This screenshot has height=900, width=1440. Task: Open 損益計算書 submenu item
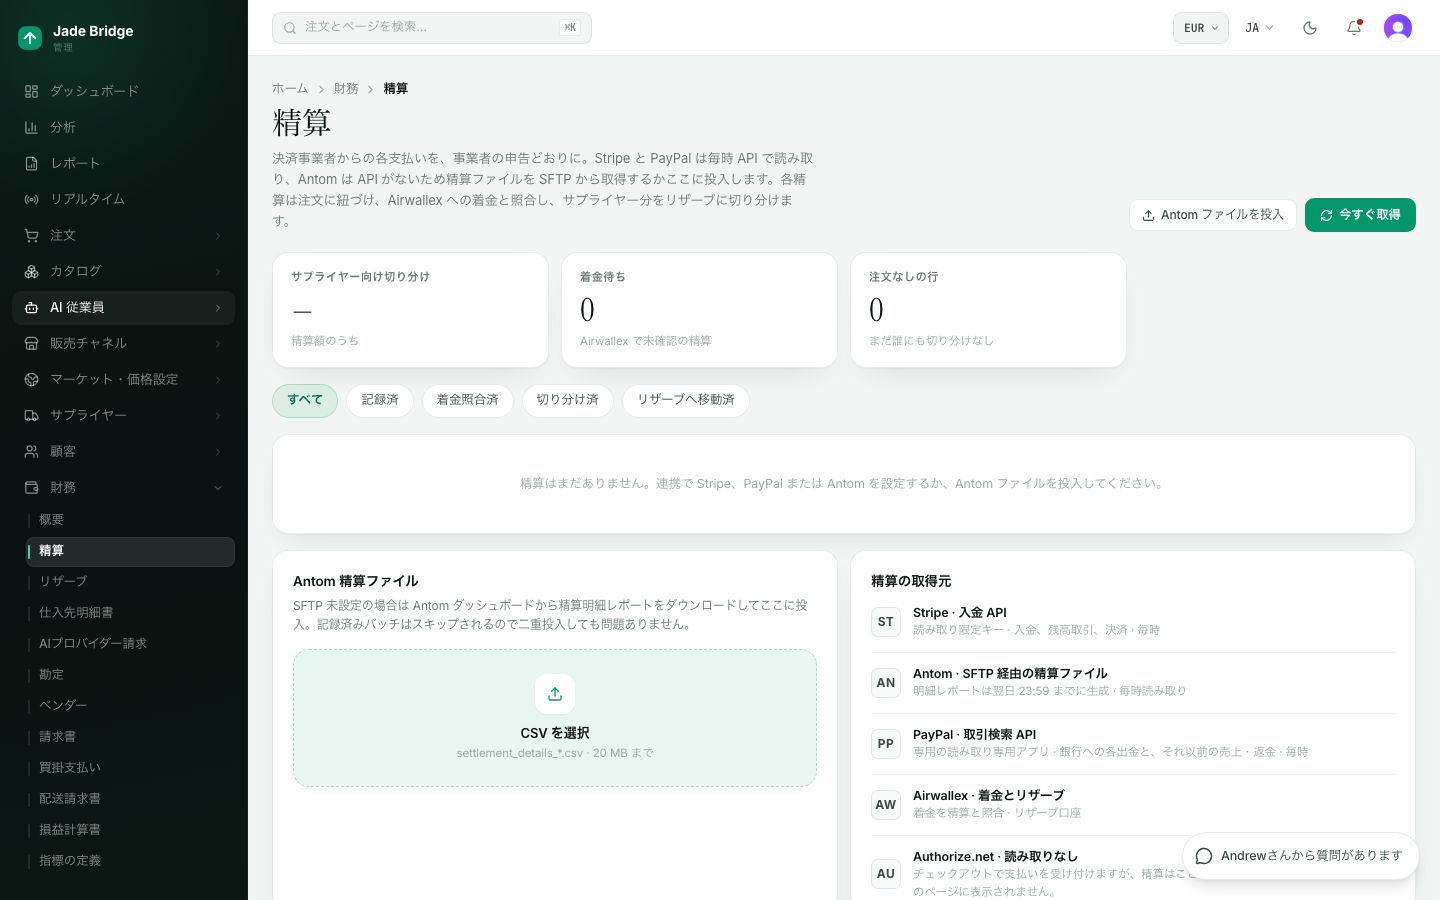pyautogui.click(x=131, y=830)
